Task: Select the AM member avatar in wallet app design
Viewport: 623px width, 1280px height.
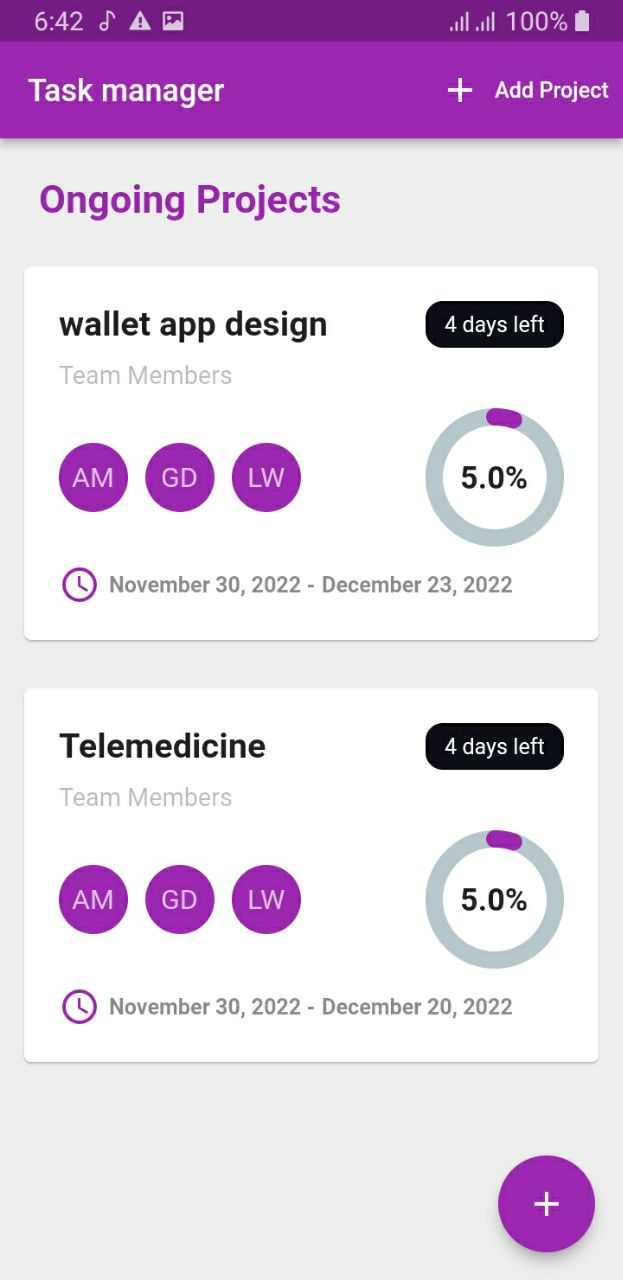Action: 93,477
